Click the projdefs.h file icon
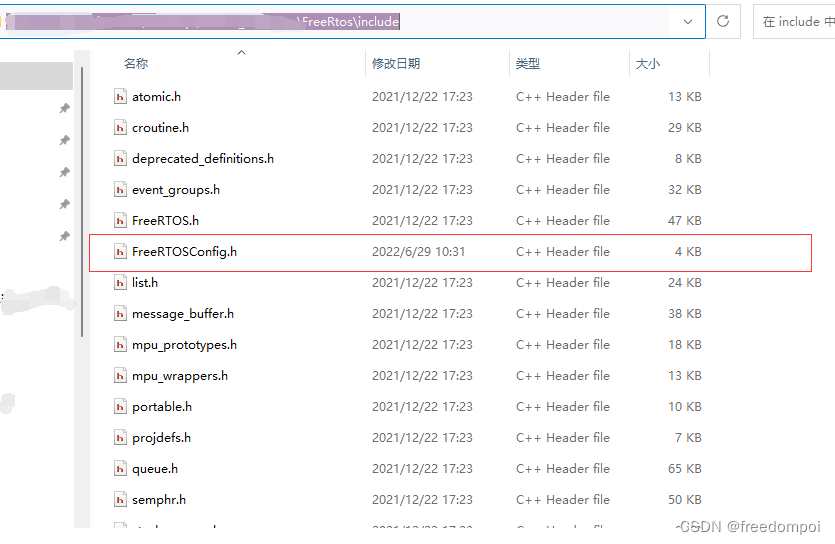Viewport: 835px width, 544px height. [120, 438]
